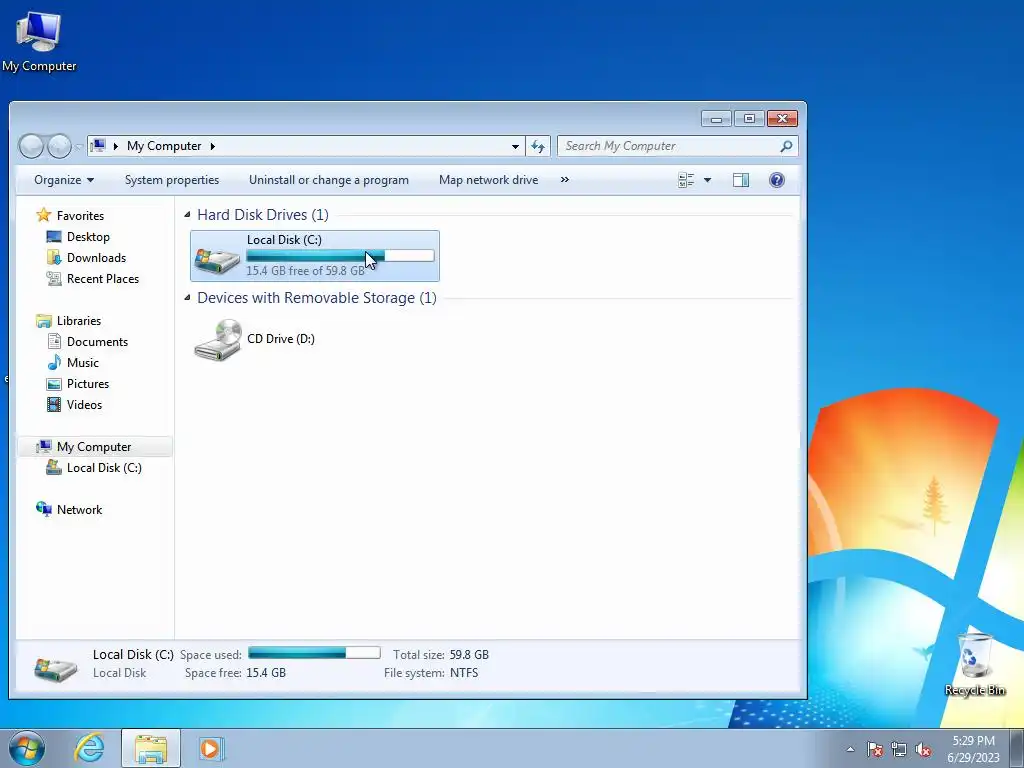Viewport: 1024px width, 768px height.
Task: Select Local Disk (C:) in the navigation pane
Action: [x=104, y=468]
